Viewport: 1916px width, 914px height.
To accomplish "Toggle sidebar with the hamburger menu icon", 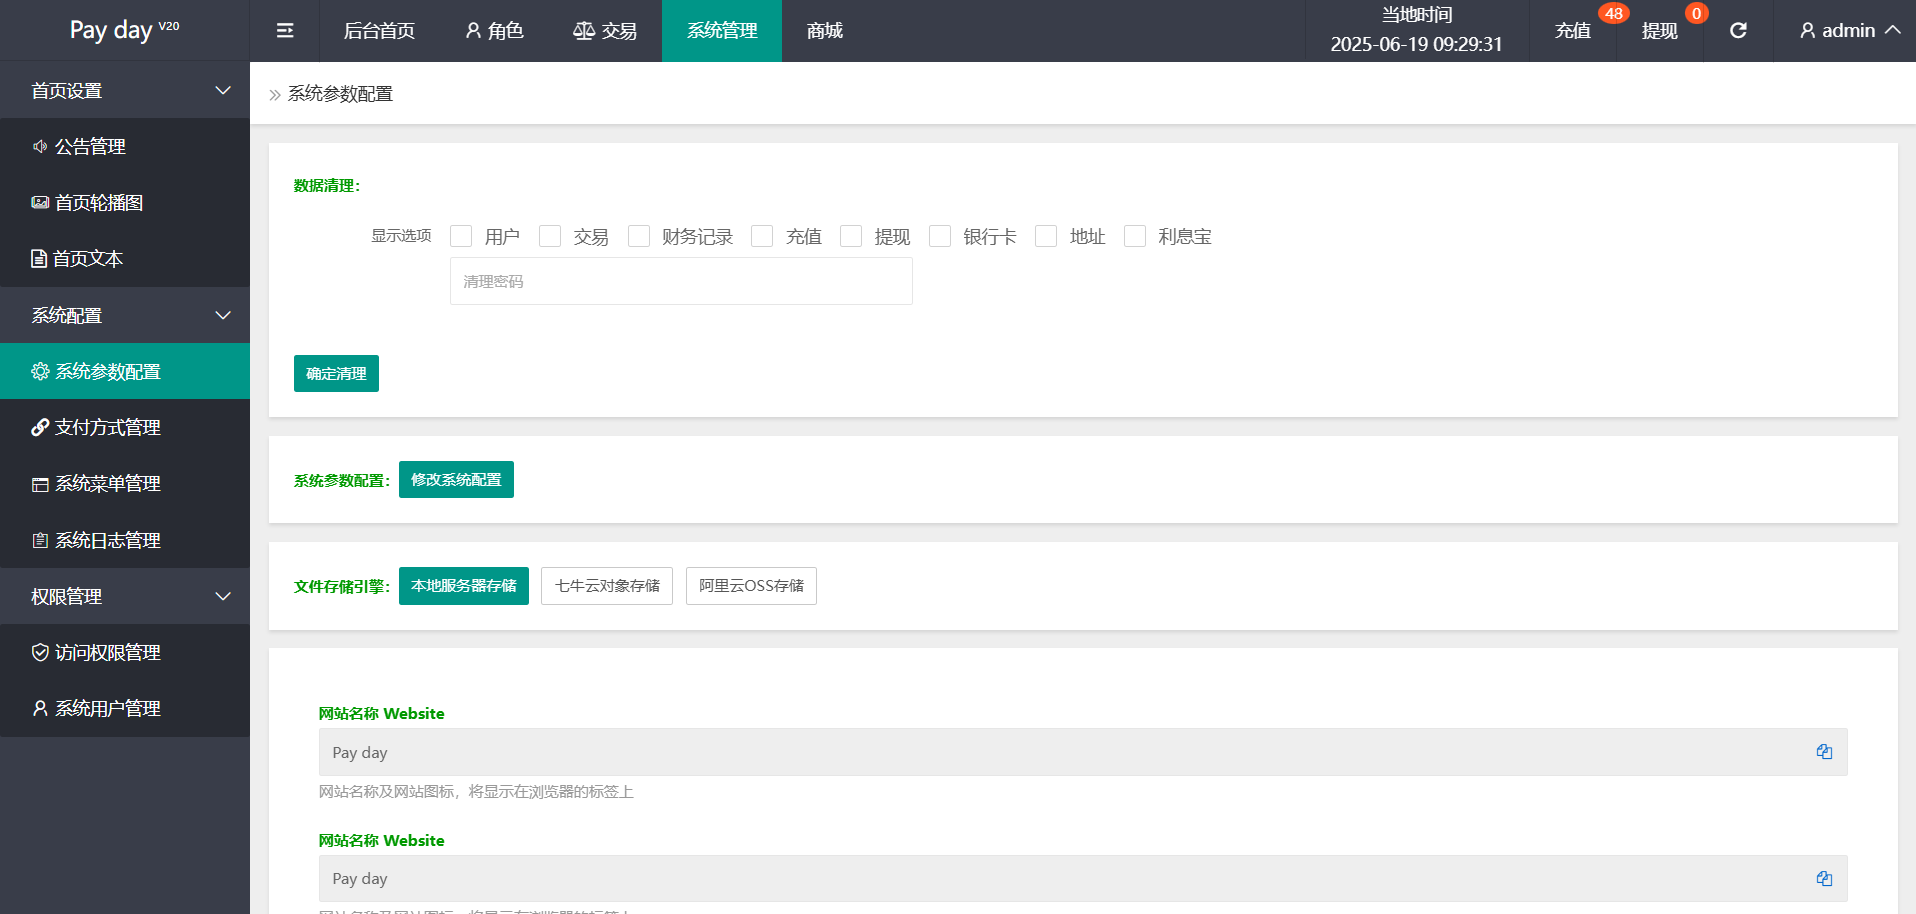I will point(285,31).
